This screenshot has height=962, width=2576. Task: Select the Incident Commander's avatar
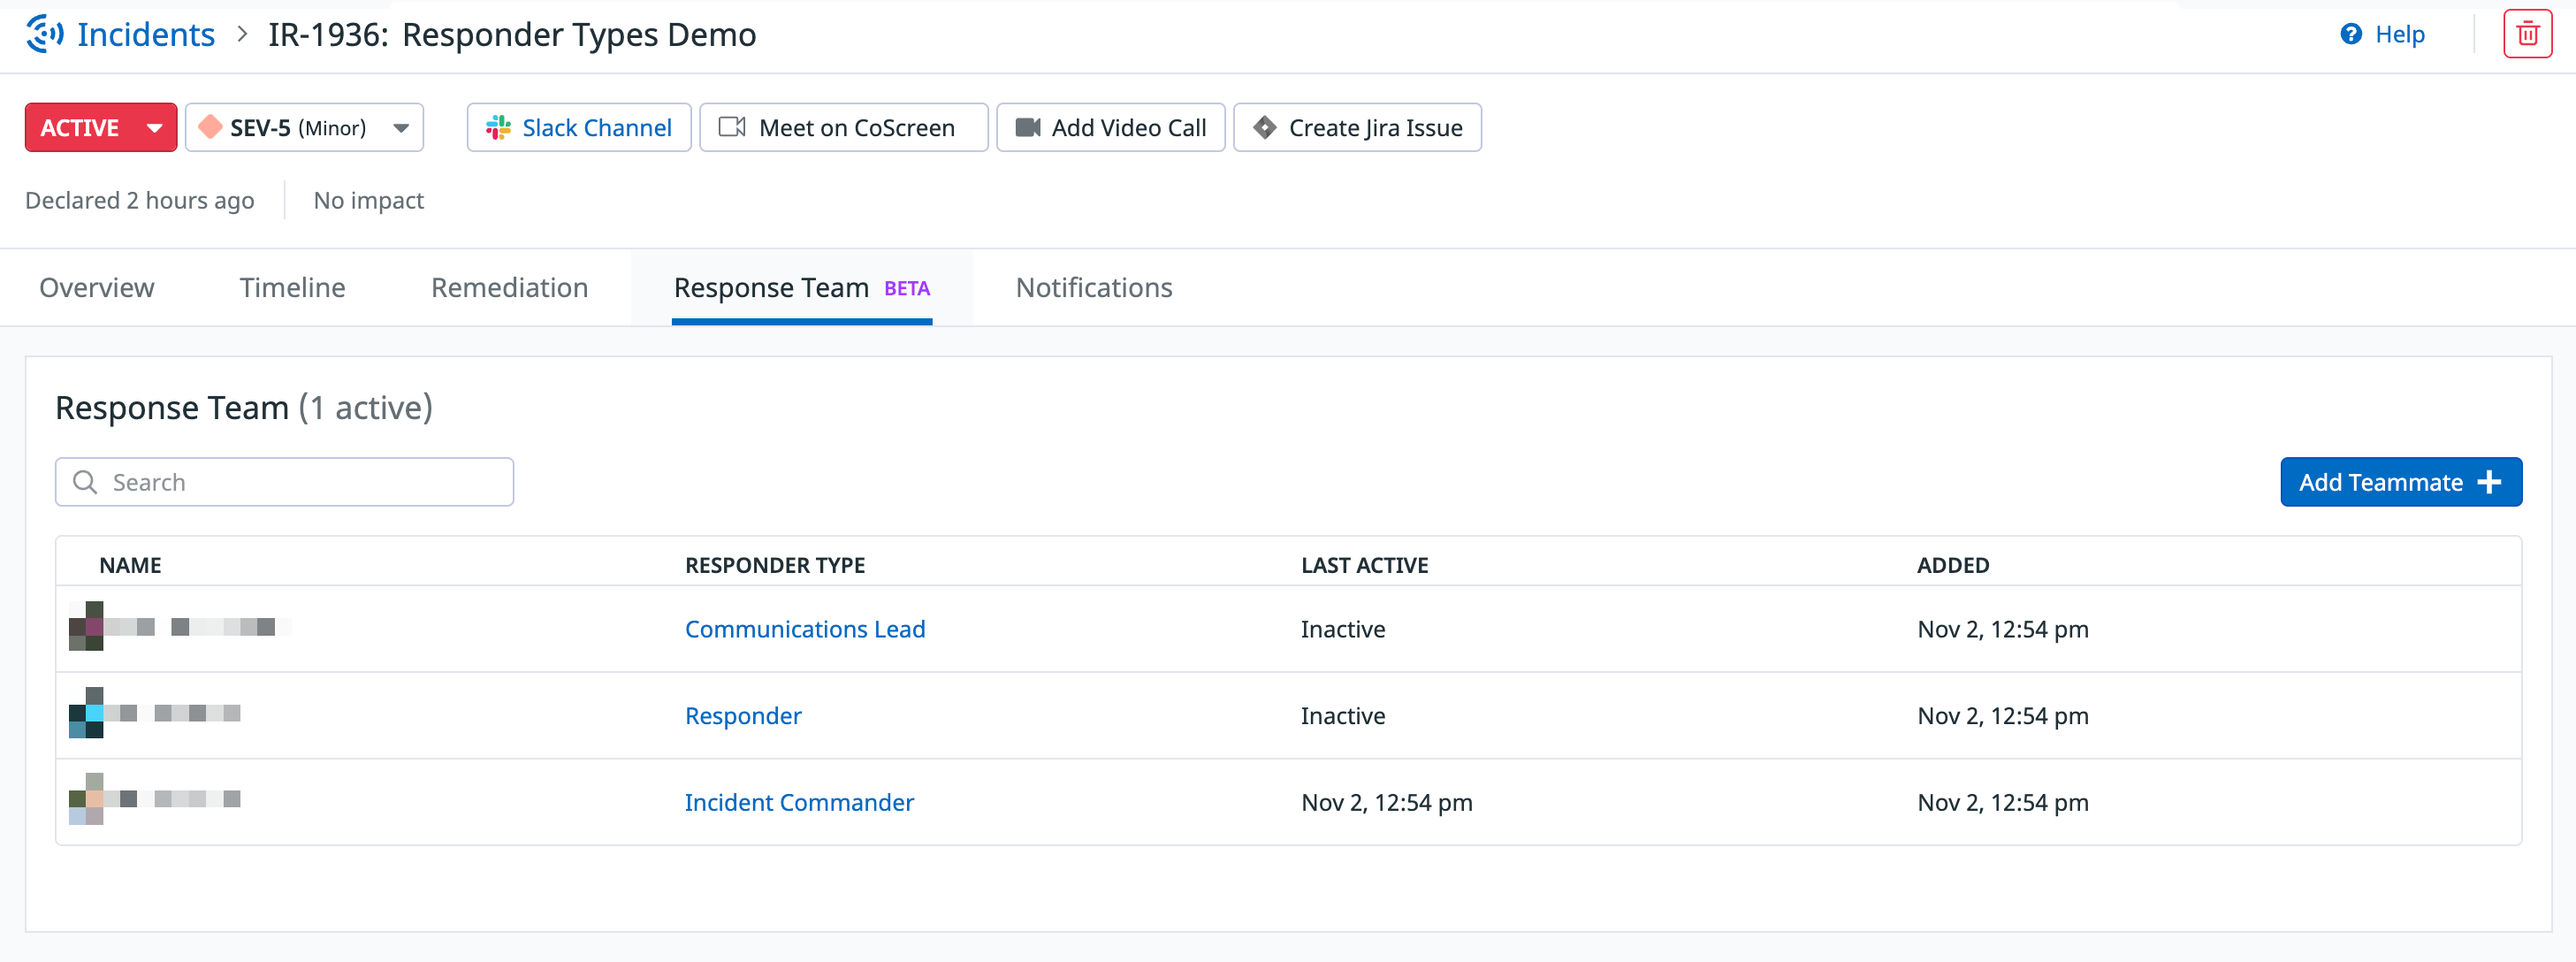[86, 799]
